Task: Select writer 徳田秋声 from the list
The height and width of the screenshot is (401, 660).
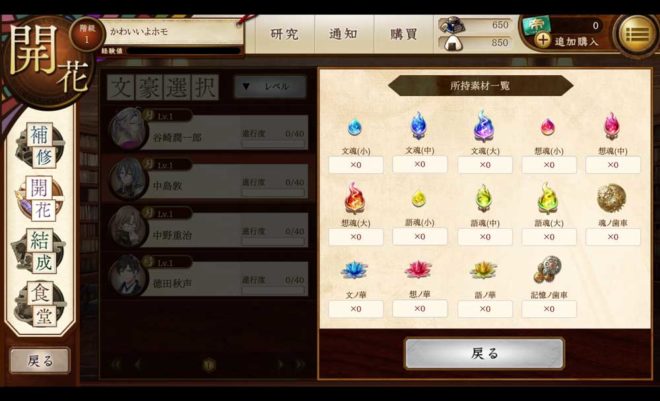Action: pyautogui.click(x=208, y=276)
